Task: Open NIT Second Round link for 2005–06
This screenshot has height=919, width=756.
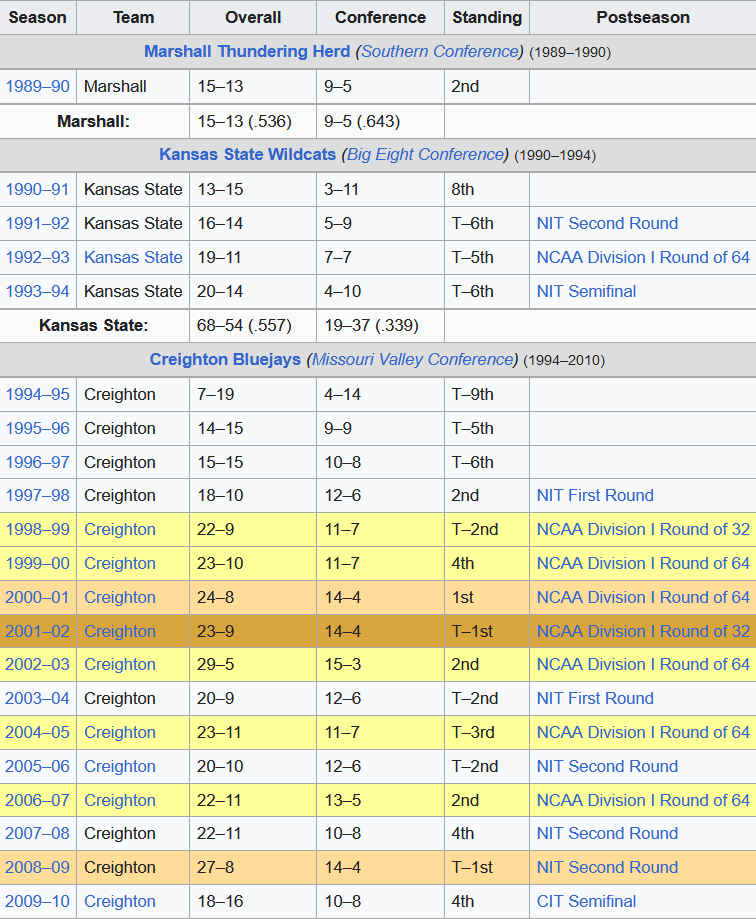Action: pyautogui.click(x=607, y=767)
